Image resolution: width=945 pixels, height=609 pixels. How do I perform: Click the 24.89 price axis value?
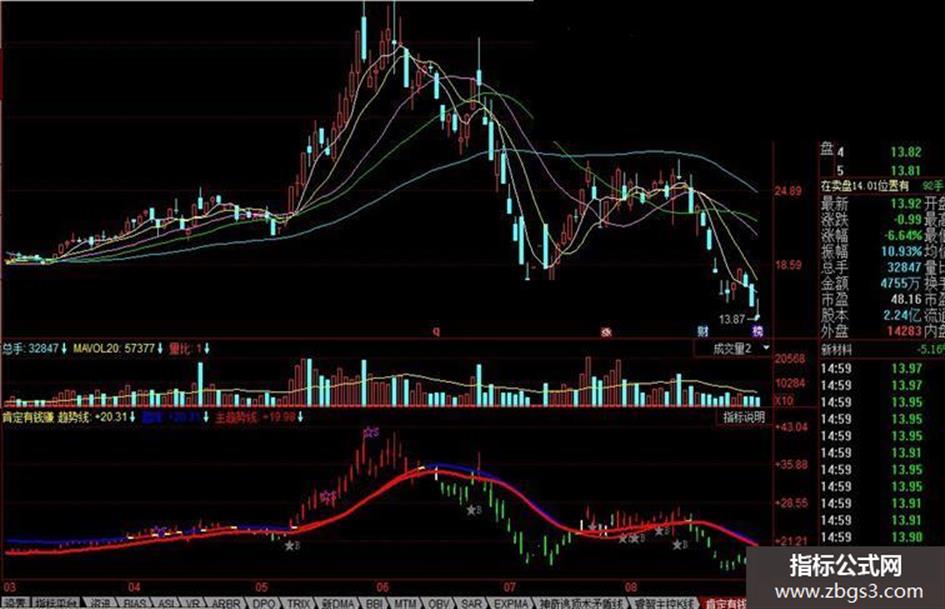tap(788, 192)
